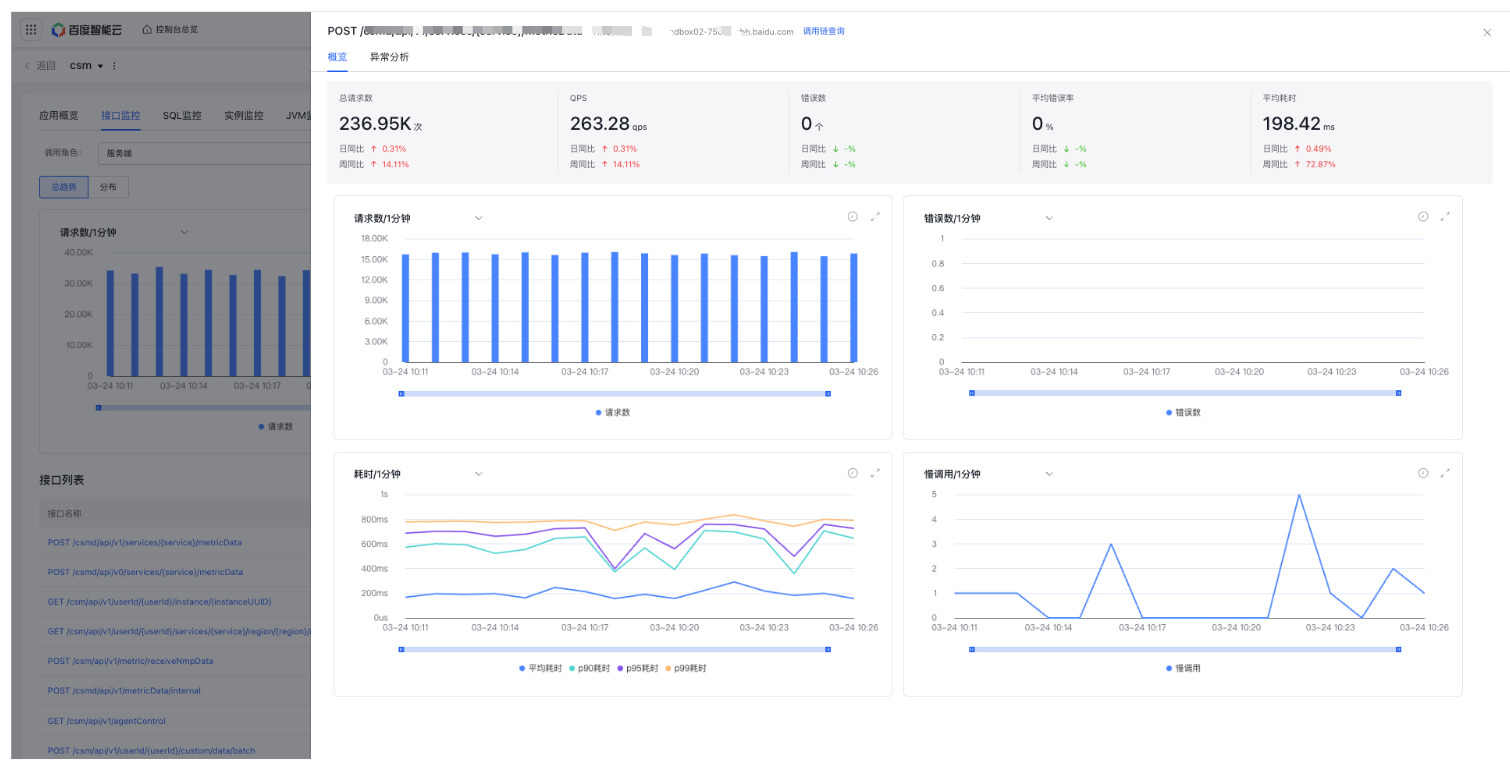The width and height of the screenshot is (1510, 771).
Task: Open the 调用链查询 link
Action: (x=824, y=32)
